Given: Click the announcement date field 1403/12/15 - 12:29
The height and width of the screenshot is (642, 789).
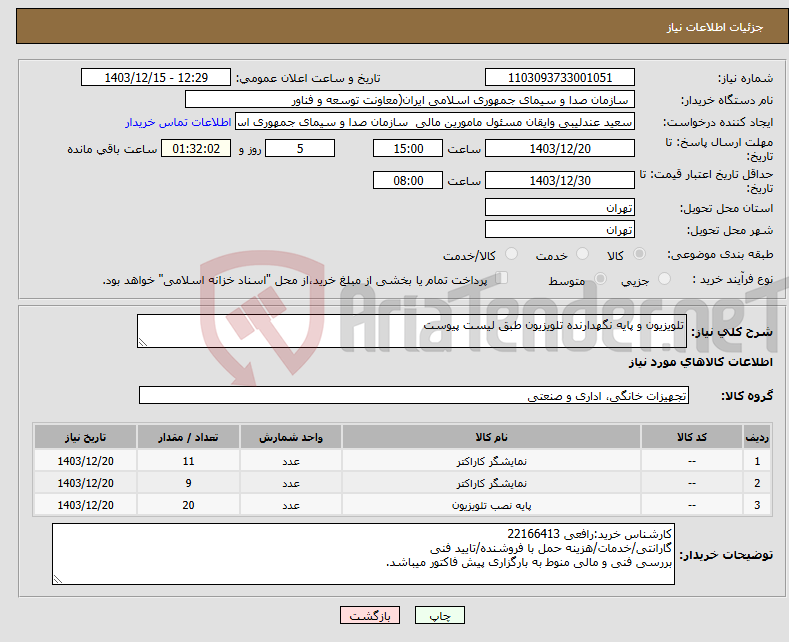Looking at the screenshot, I should (x=156, y=77).
